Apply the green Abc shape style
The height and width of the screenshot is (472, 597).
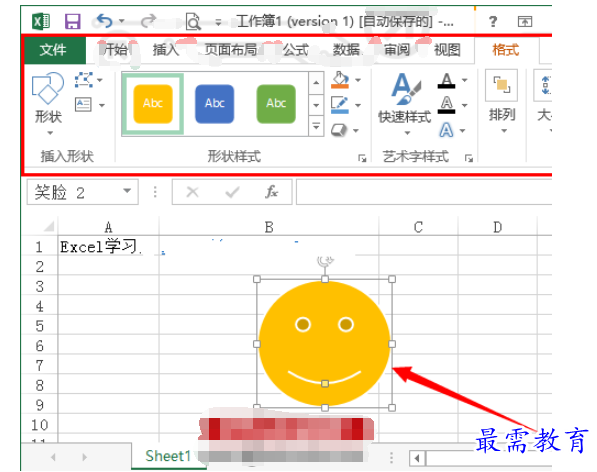click(276, 104)
